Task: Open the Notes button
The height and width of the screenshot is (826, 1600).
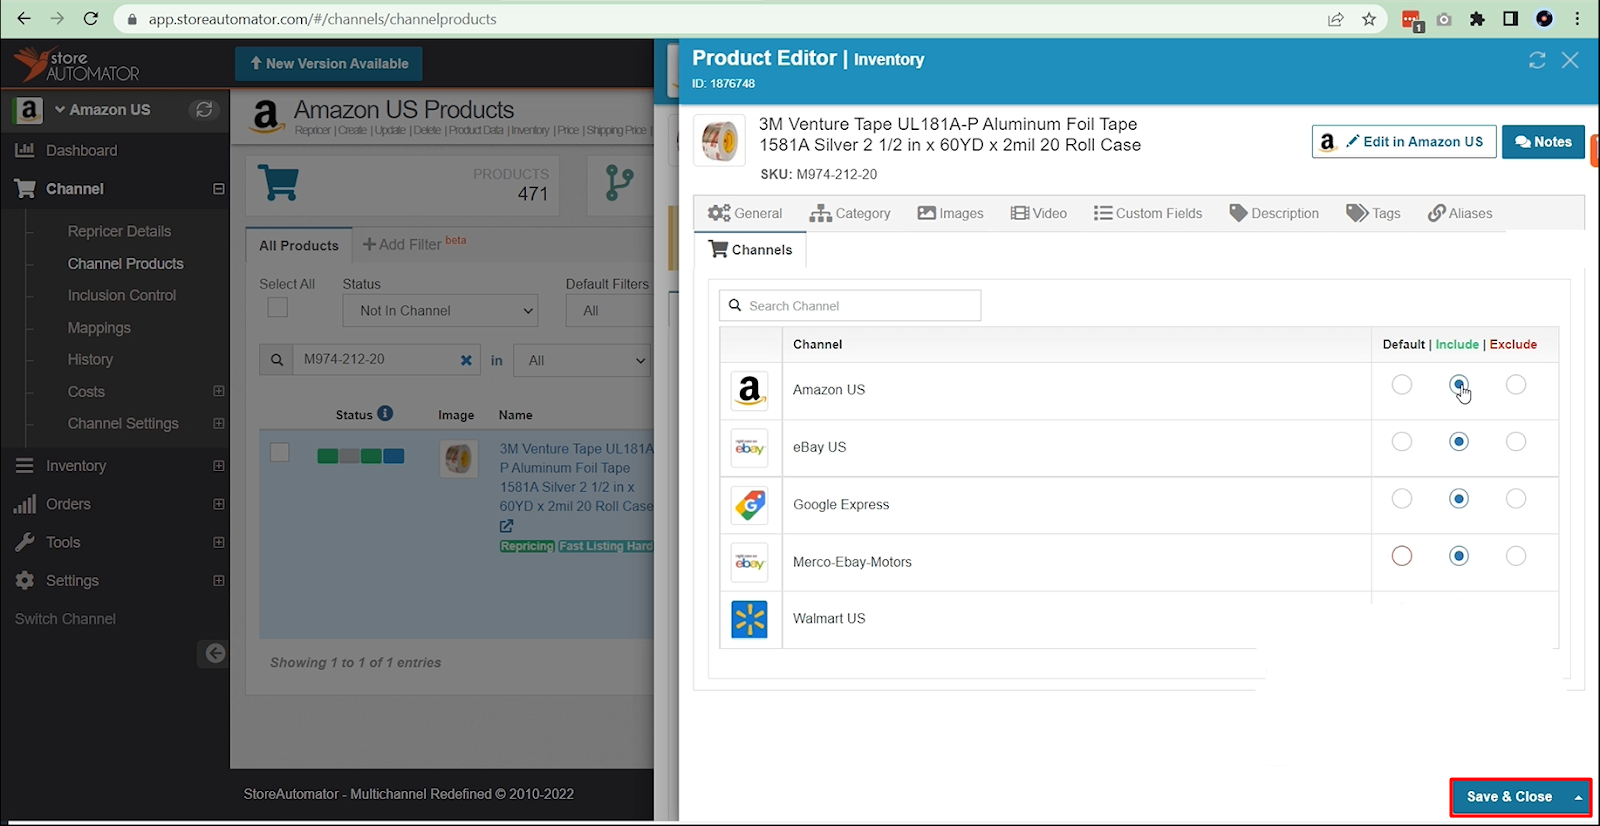Action: click(1543, 142)
